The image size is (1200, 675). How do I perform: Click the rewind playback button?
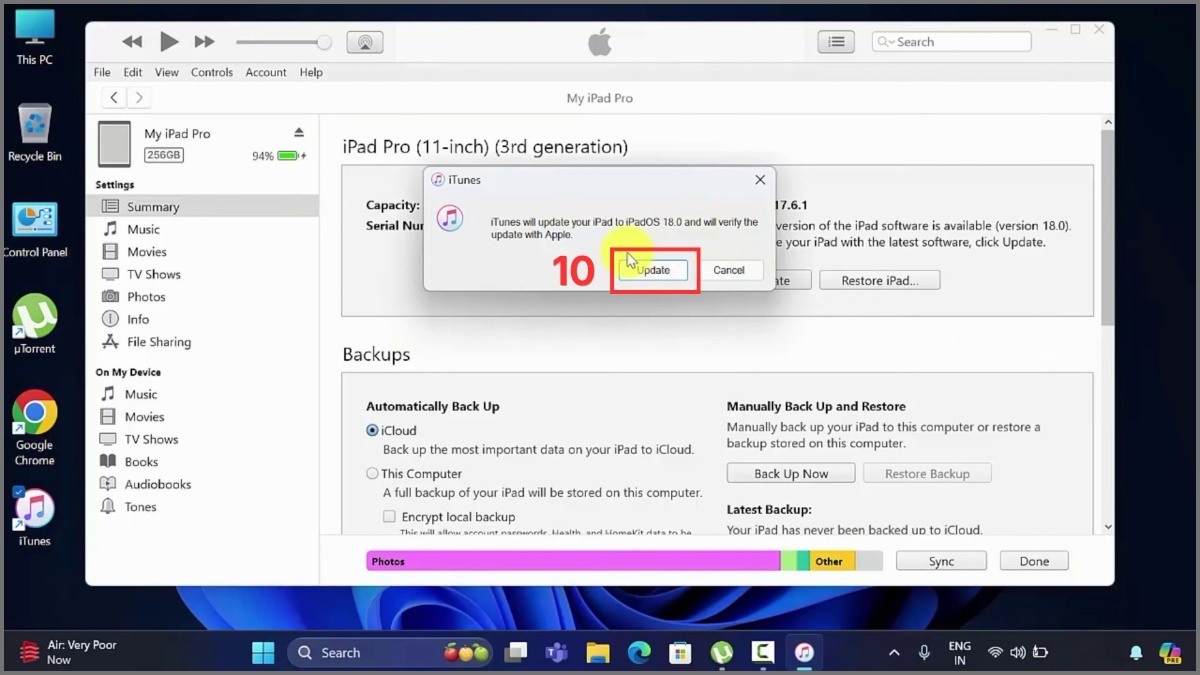pyautogui.click(x=132, y=42)
